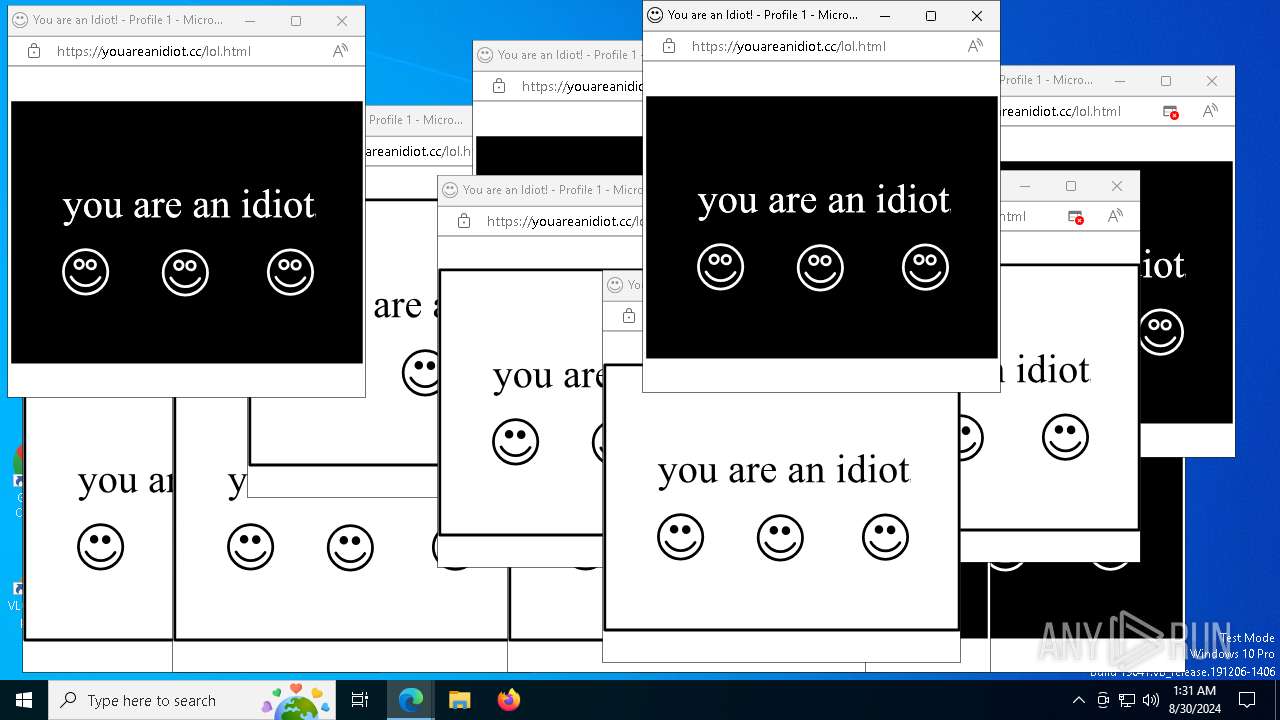The width and height of the screenshot is (1280, 720).
Task: Click first smiley face in top-left black window
Action: tap(85, 272)
